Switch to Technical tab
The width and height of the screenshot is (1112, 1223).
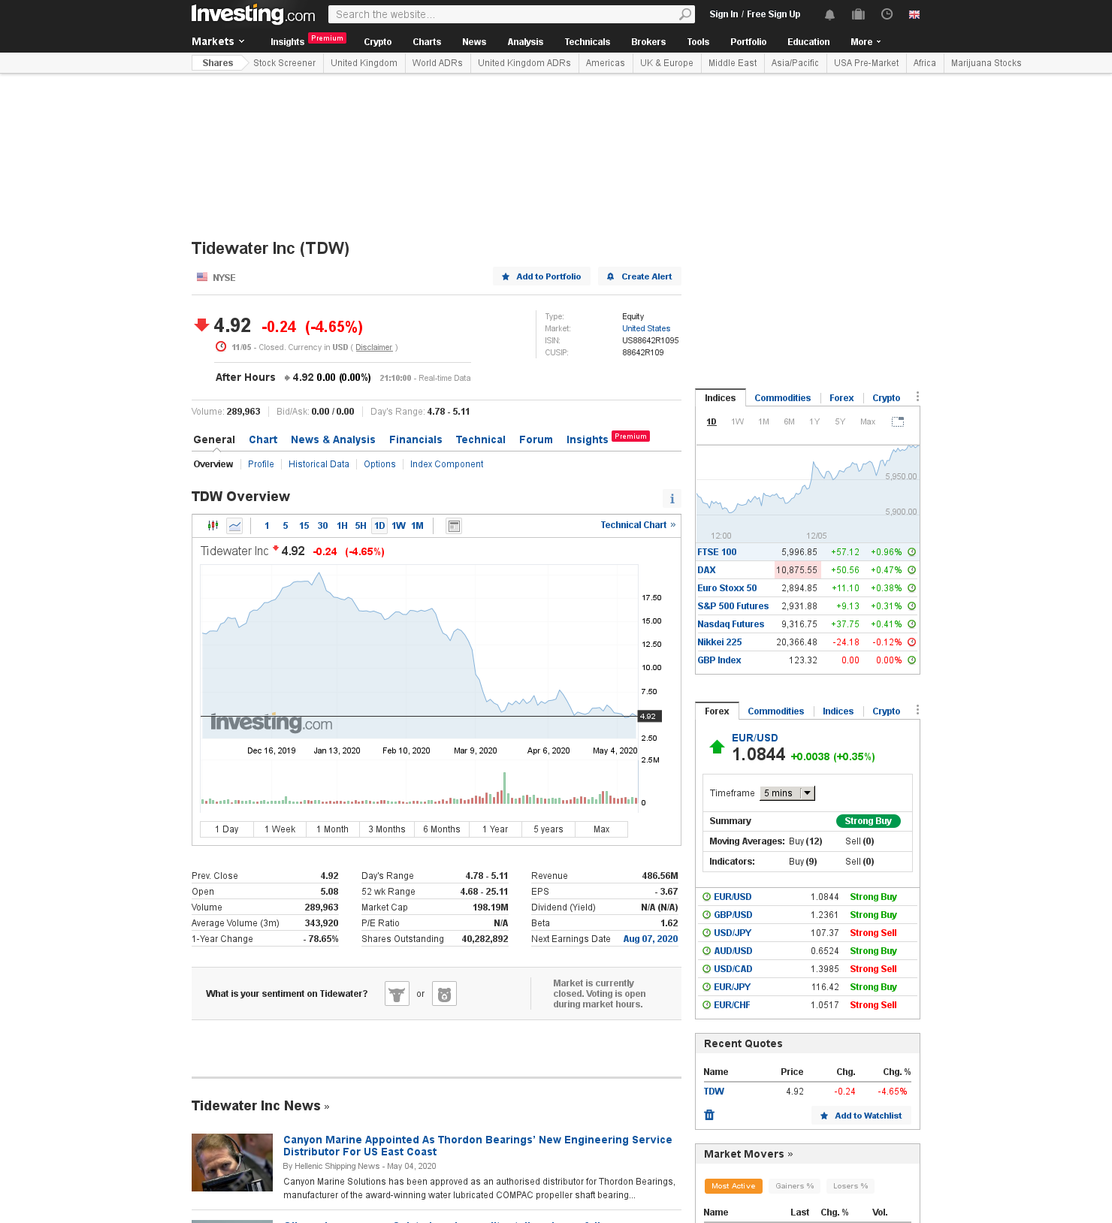point(481,440)
